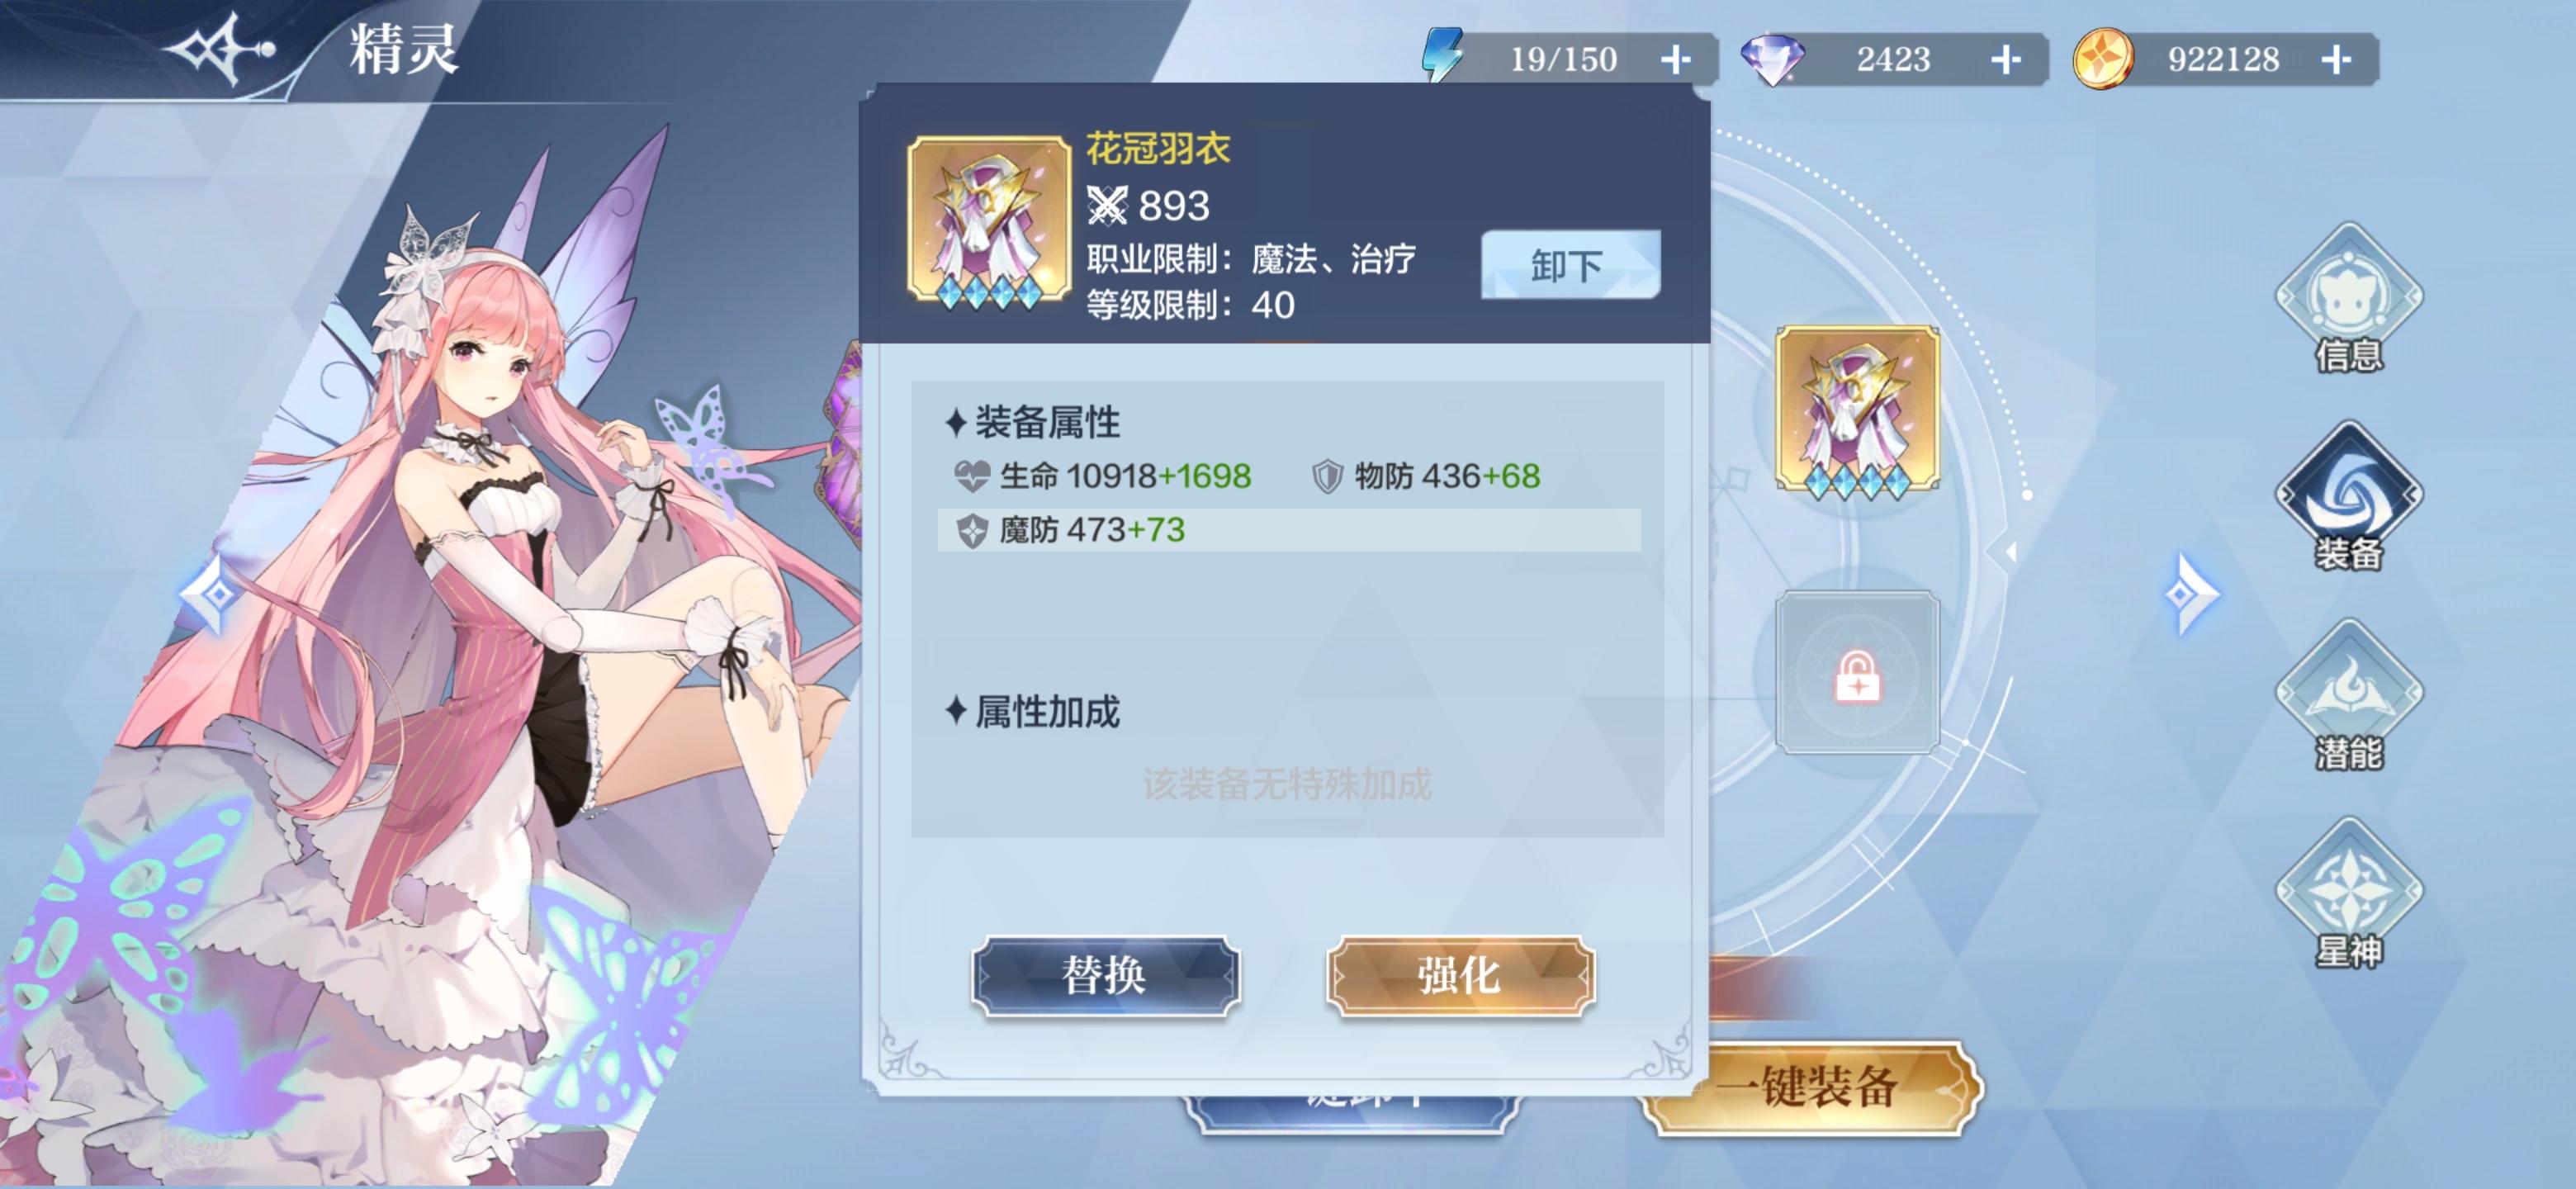
Task: Click the 卸下 unequip button
Action: [x=1570, y=265]
